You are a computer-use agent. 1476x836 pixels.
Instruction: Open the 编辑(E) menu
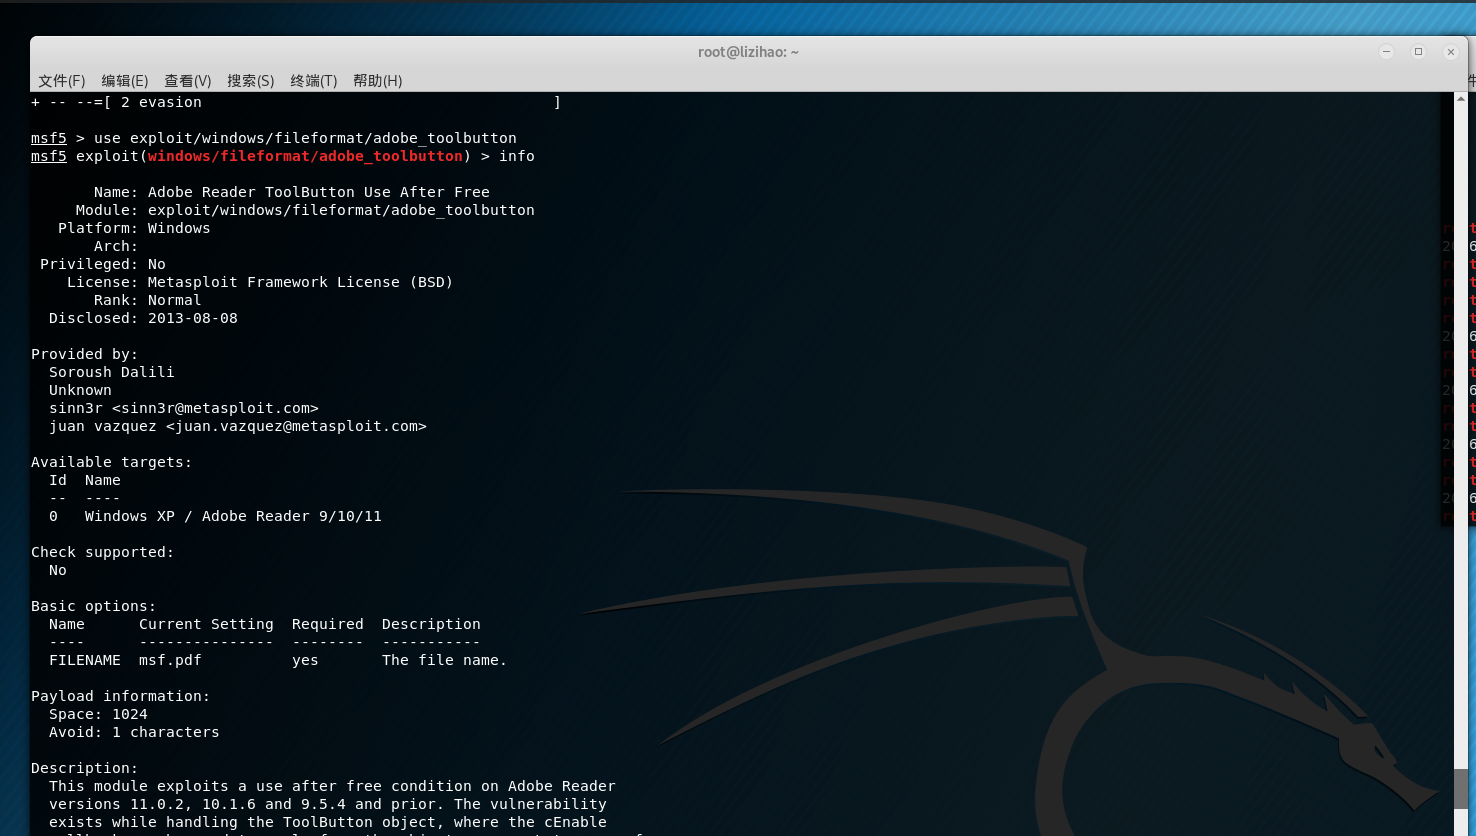(125, 81)
